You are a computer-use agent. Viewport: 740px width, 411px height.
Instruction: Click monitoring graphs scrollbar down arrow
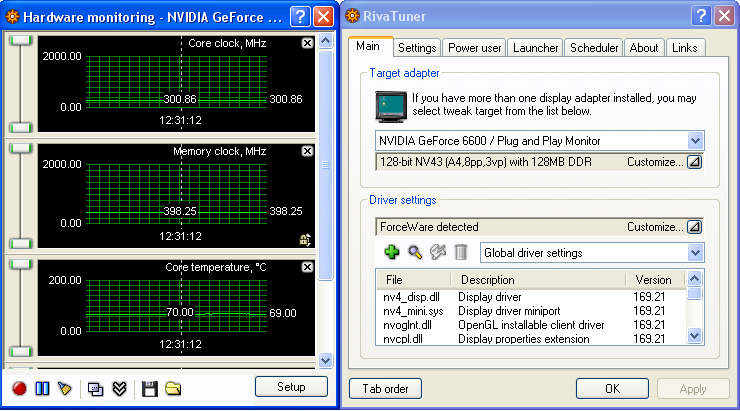coord(326,361)
